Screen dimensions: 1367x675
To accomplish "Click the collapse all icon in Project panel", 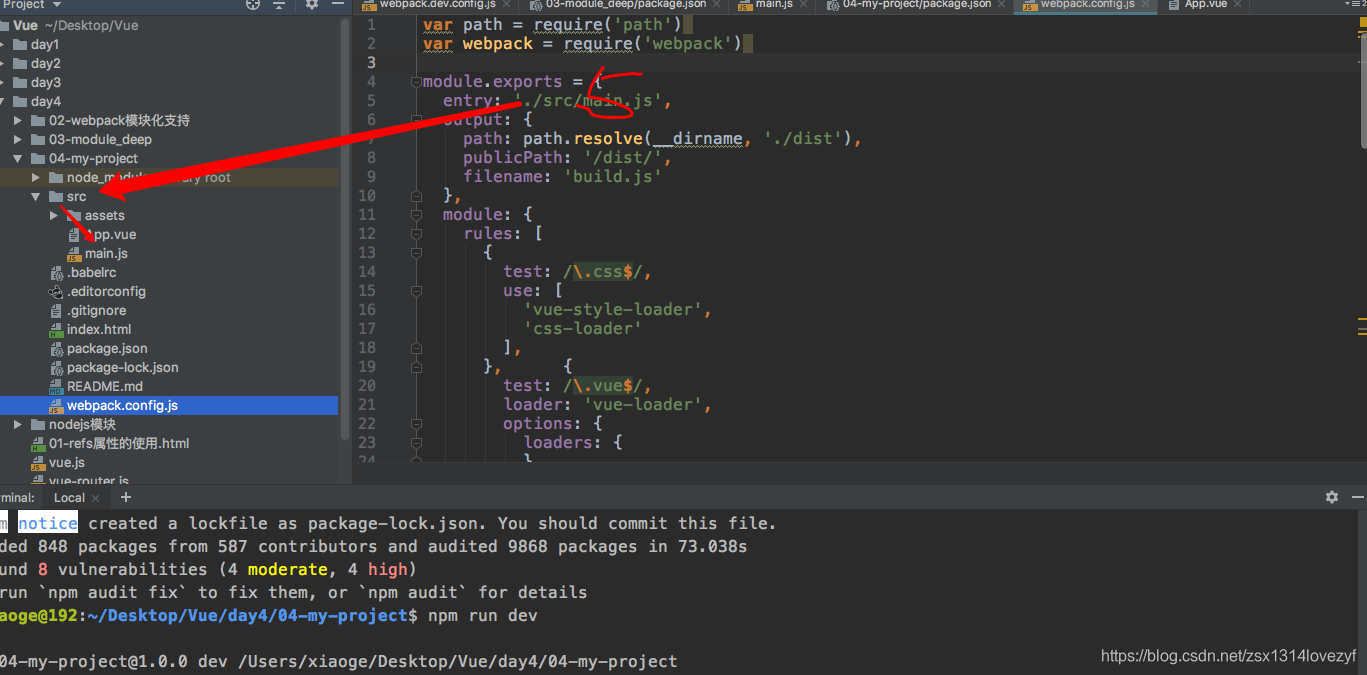I will point(279,4).
